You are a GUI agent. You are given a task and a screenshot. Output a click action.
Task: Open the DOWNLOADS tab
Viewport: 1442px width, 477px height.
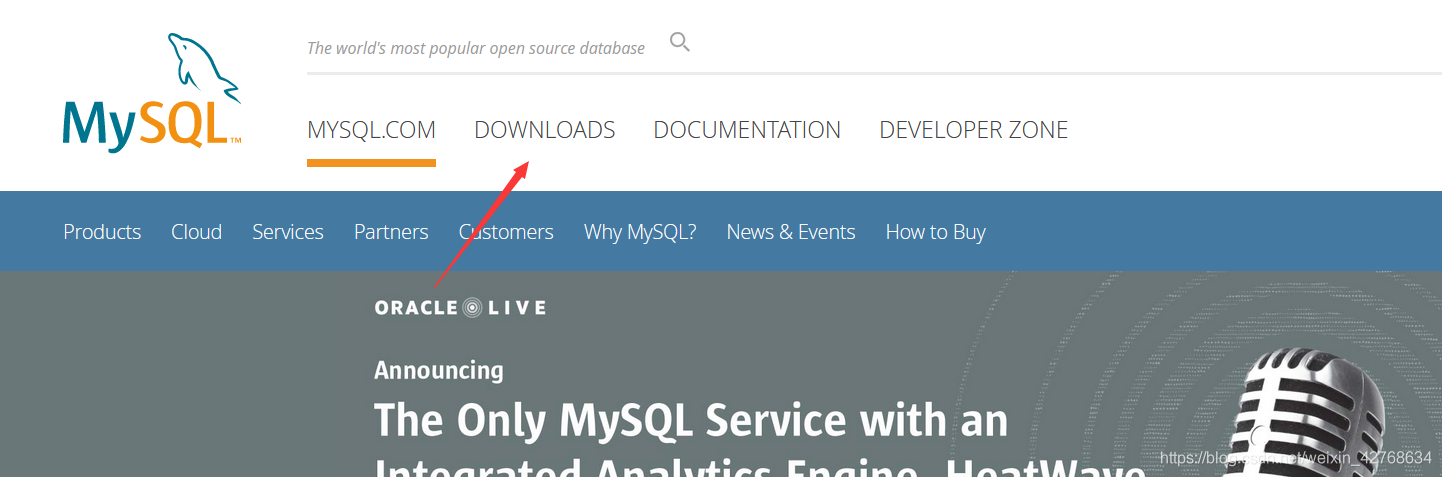click(545, 130)
